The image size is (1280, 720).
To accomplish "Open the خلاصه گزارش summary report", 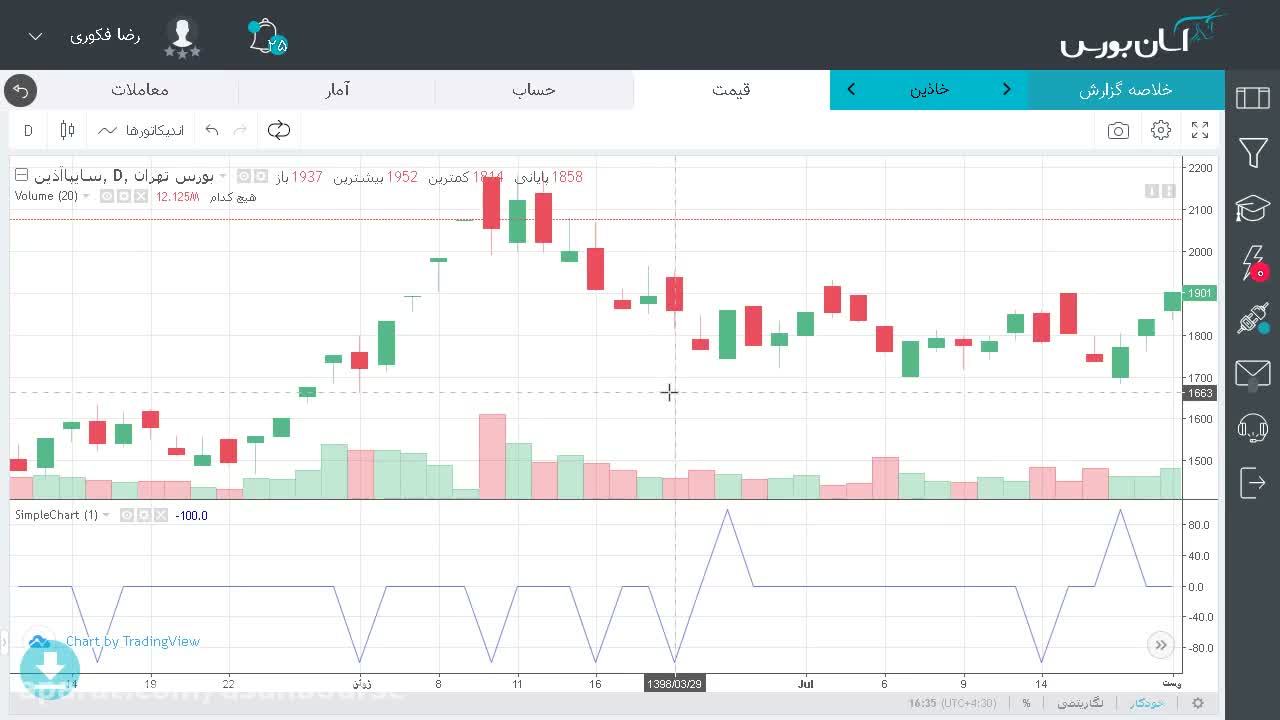I will [1126, 89].
